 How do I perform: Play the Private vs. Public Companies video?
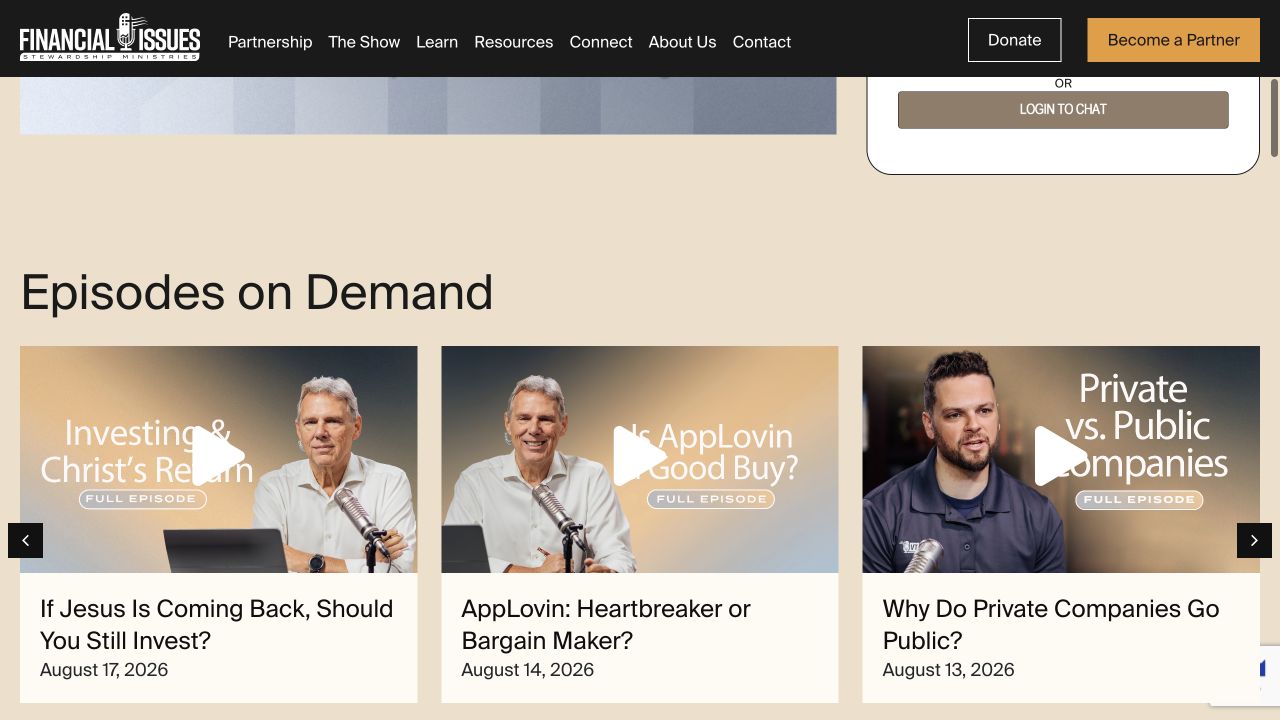[1061, 456]
